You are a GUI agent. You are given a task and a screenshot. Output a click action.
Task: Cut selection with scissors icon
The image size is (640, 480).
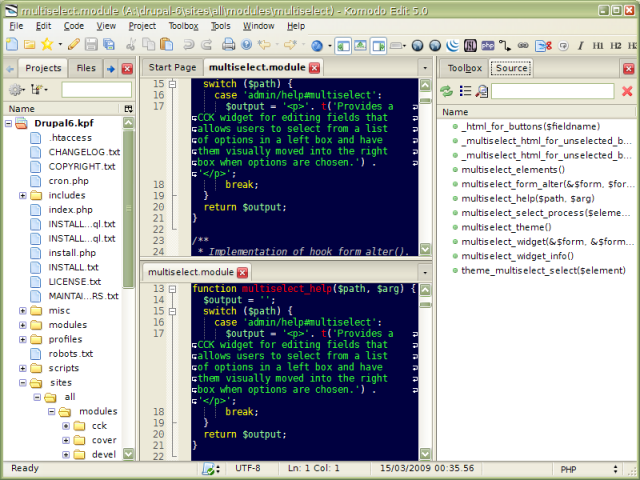pyautogui.click(x=131, y=44)
